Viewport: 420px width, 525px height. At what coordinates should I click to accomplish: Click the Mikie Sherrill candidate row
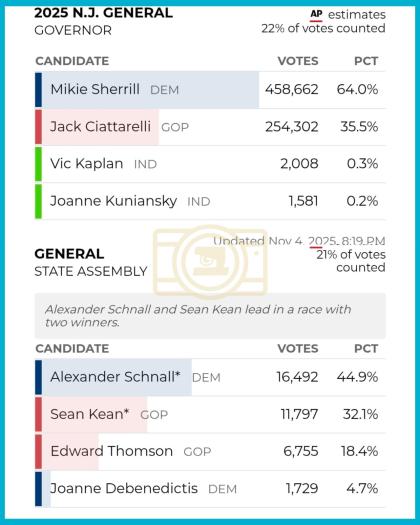click(x=210, y=90)
